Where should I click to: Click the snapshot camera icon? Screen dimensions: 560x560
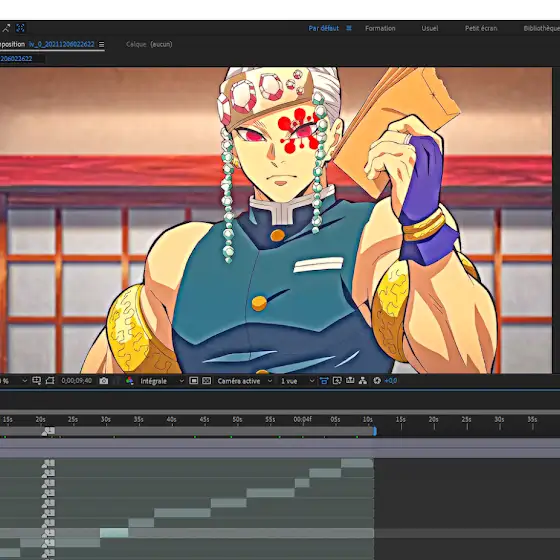point(104,381)
